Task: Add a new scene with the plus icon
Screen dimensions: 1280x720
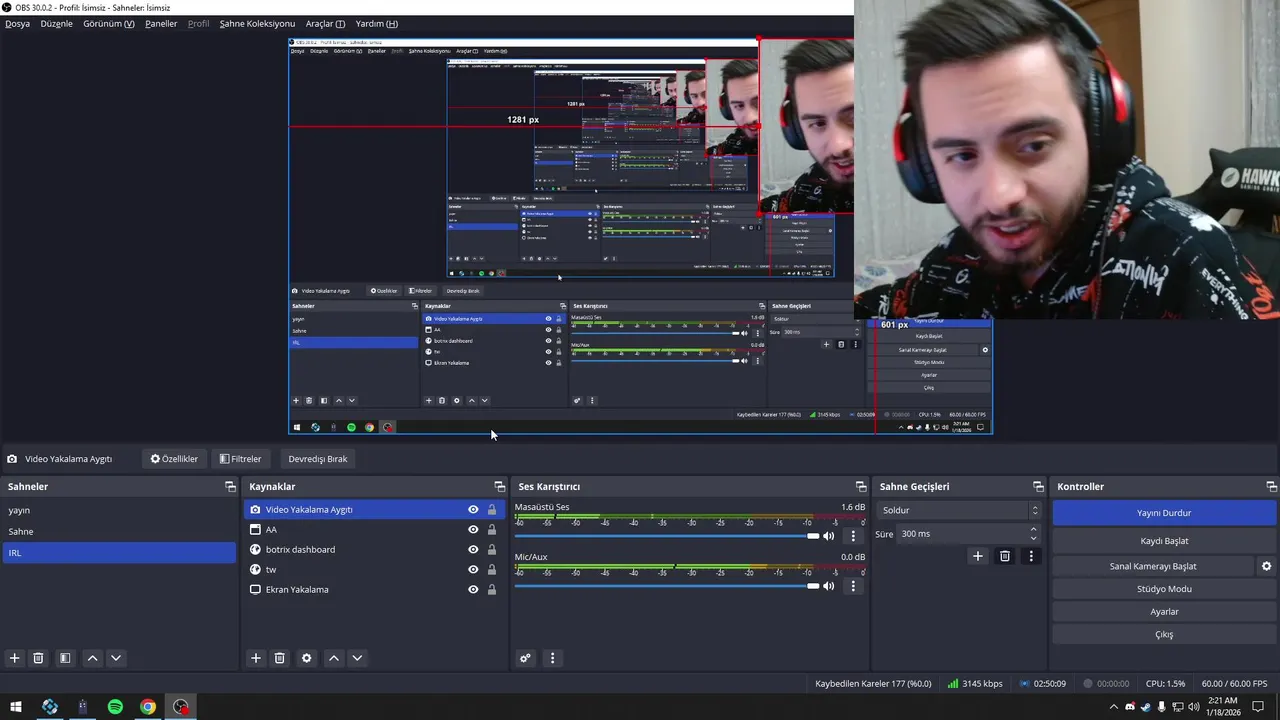Action: click(14, 658)
